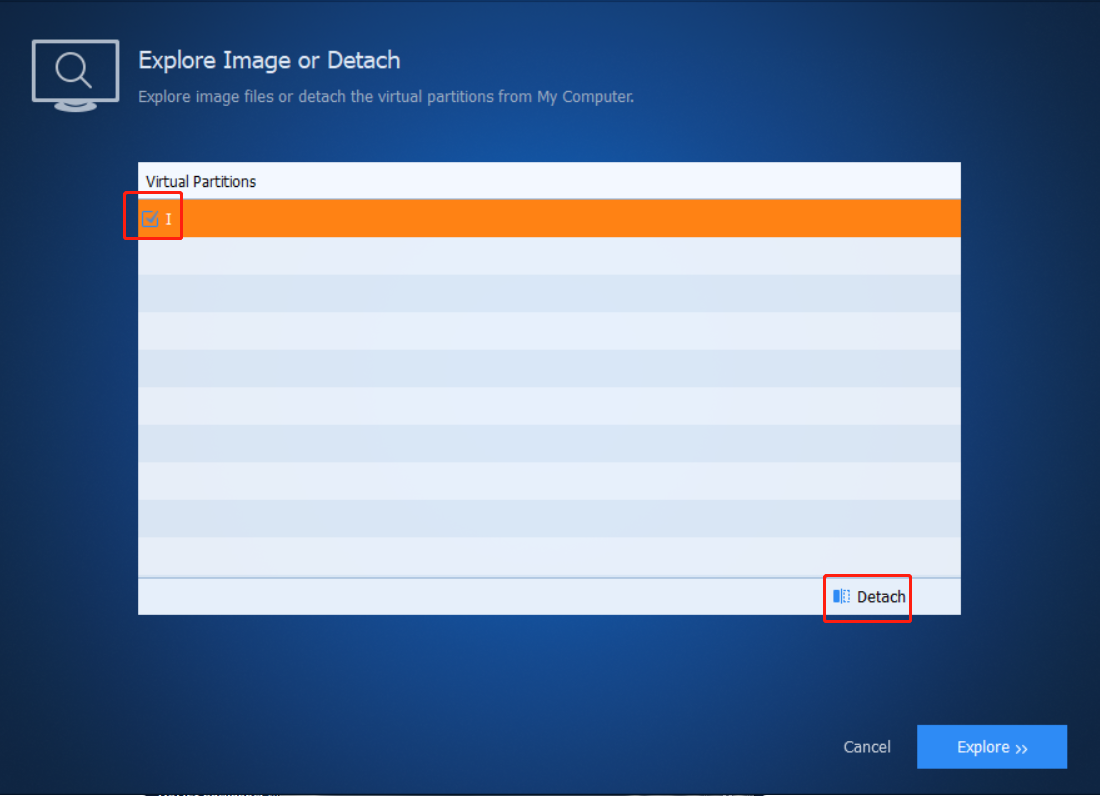Click the Virtual Partitions column header
Image resolution: width=1100 pixels, height=796 pixels.
tap(200, 181)
